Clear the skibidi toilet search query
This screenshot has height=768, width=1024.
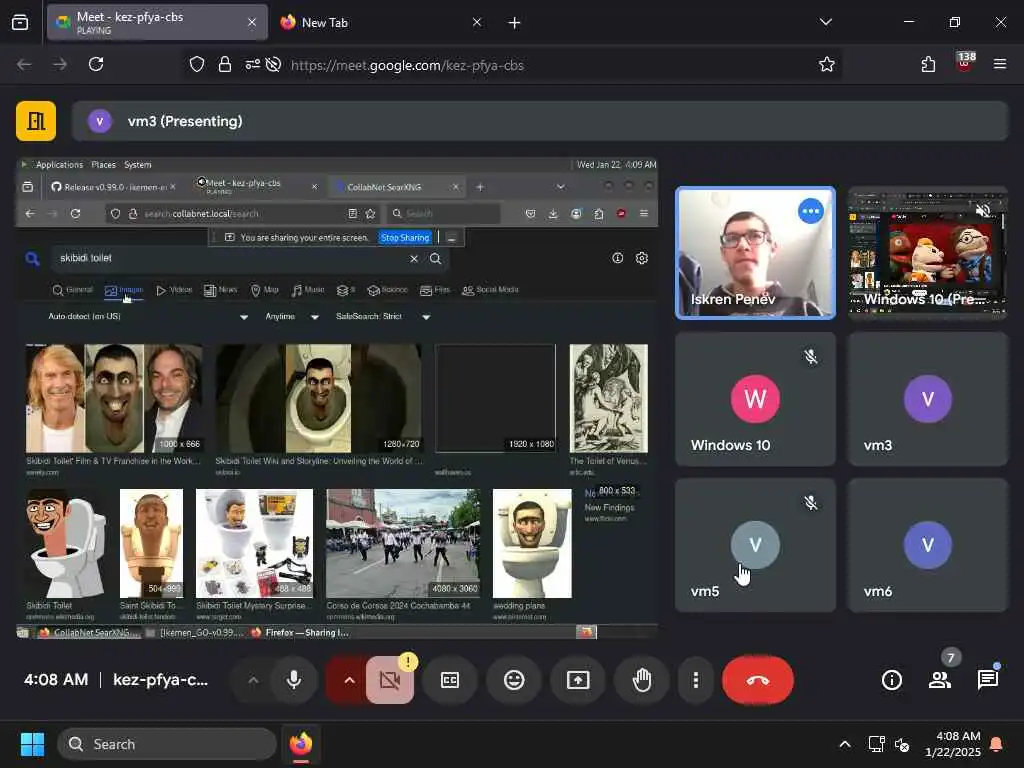(x=414, y=259)
